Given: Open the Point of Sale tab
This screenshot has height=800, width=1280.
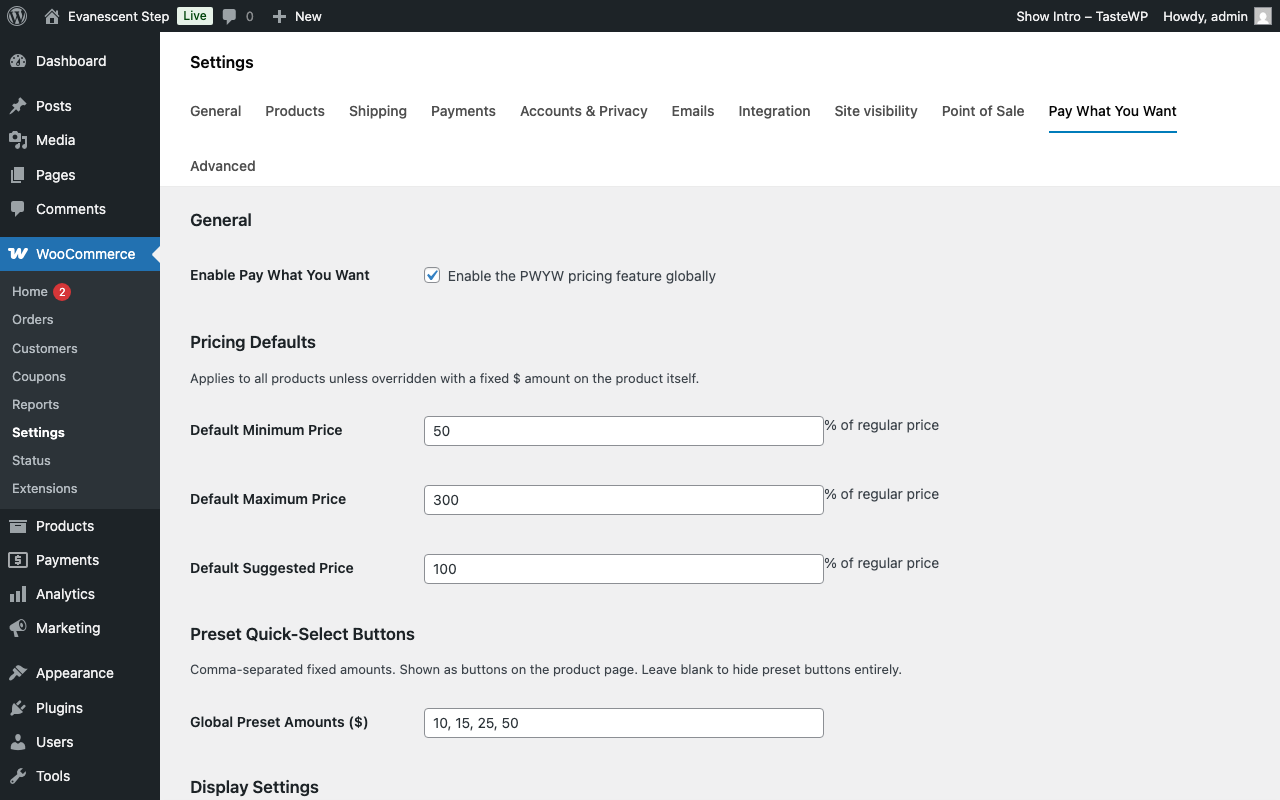Looking at the screenshot, I should [x=983, y=111].
